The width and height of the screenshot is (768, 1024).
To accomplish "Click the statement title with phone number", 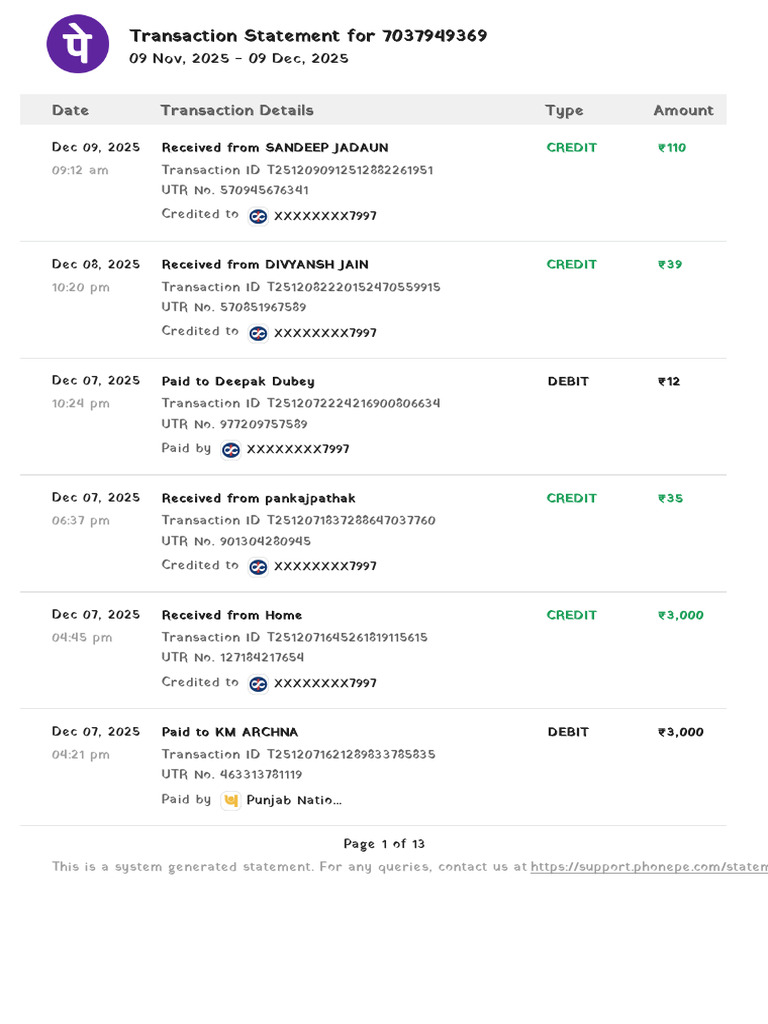I will (308, 35).
